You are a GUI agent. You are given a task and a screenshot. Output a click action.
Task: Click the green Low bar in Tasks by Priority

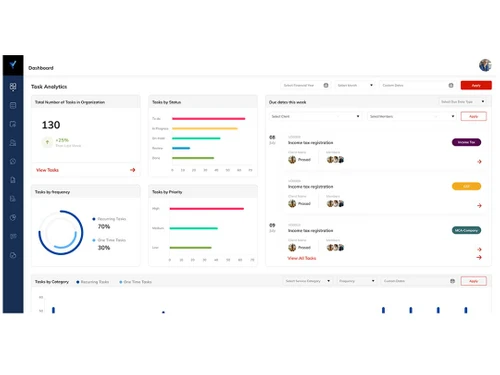[190, 248]
